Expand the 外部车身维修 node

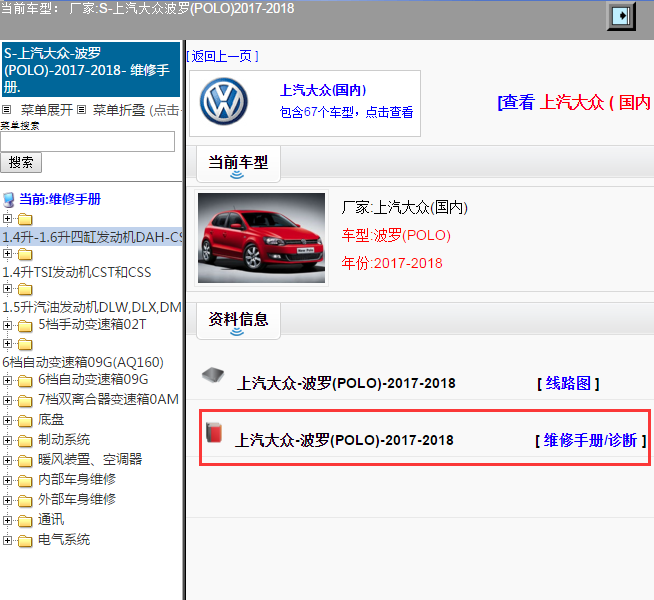coord(7,500)
